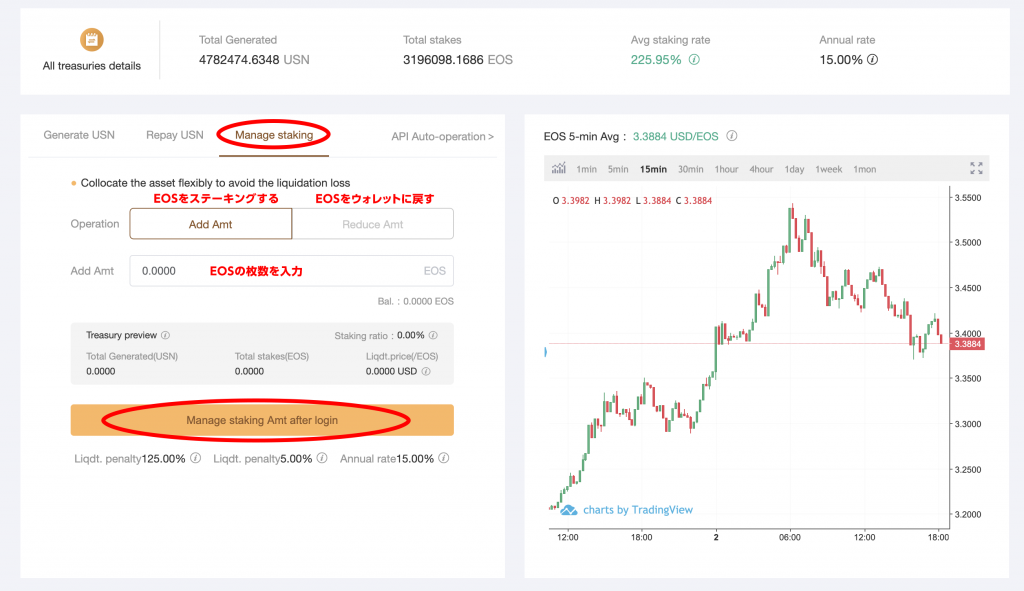
Task: Open the Repay USN tab
Action: point(175,135)
